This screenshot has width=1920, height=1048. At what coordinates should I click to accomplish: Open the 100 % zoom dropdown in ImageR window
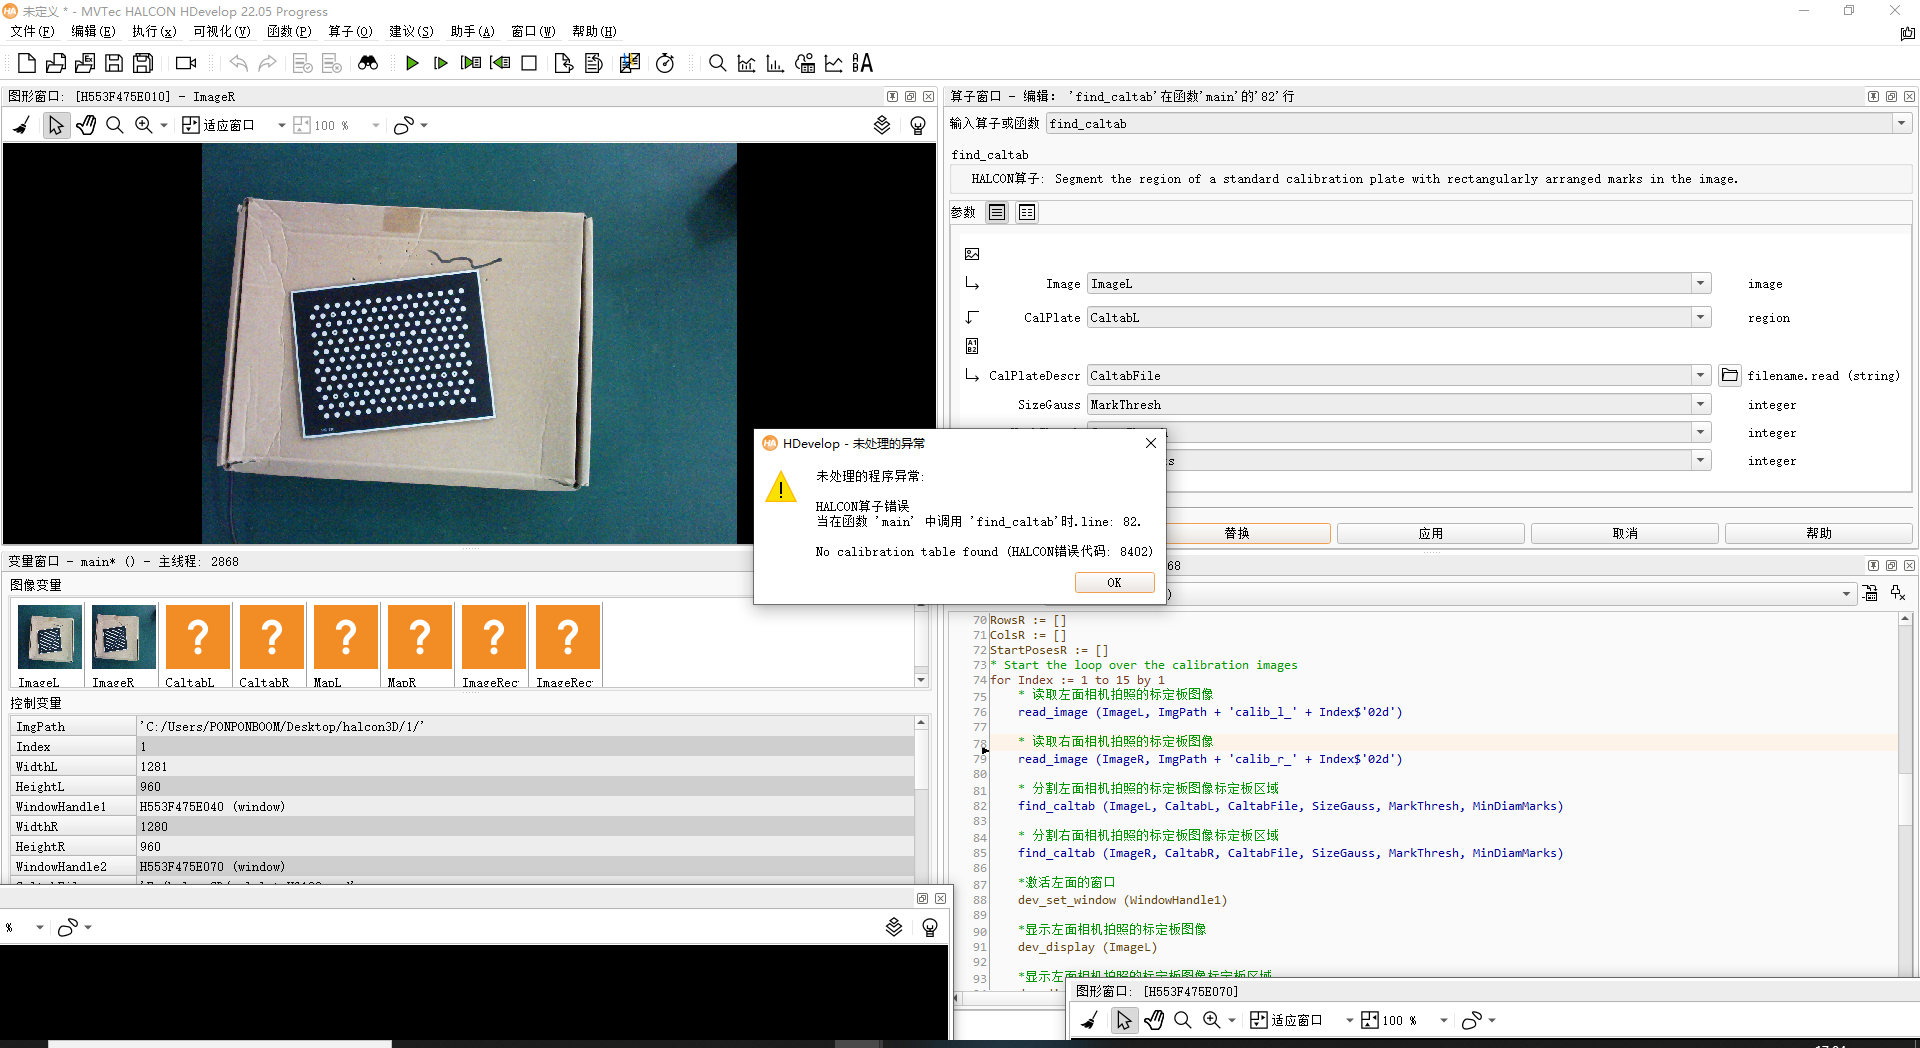point(376,126)
